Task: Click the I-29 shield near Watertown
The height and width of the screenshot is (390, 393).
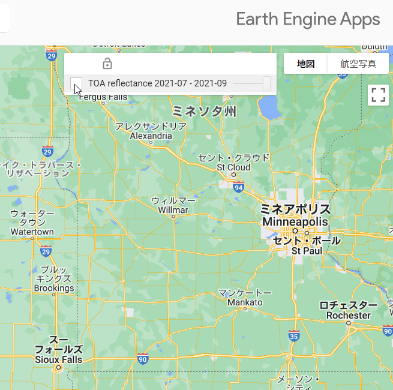Action: (46, 251)
